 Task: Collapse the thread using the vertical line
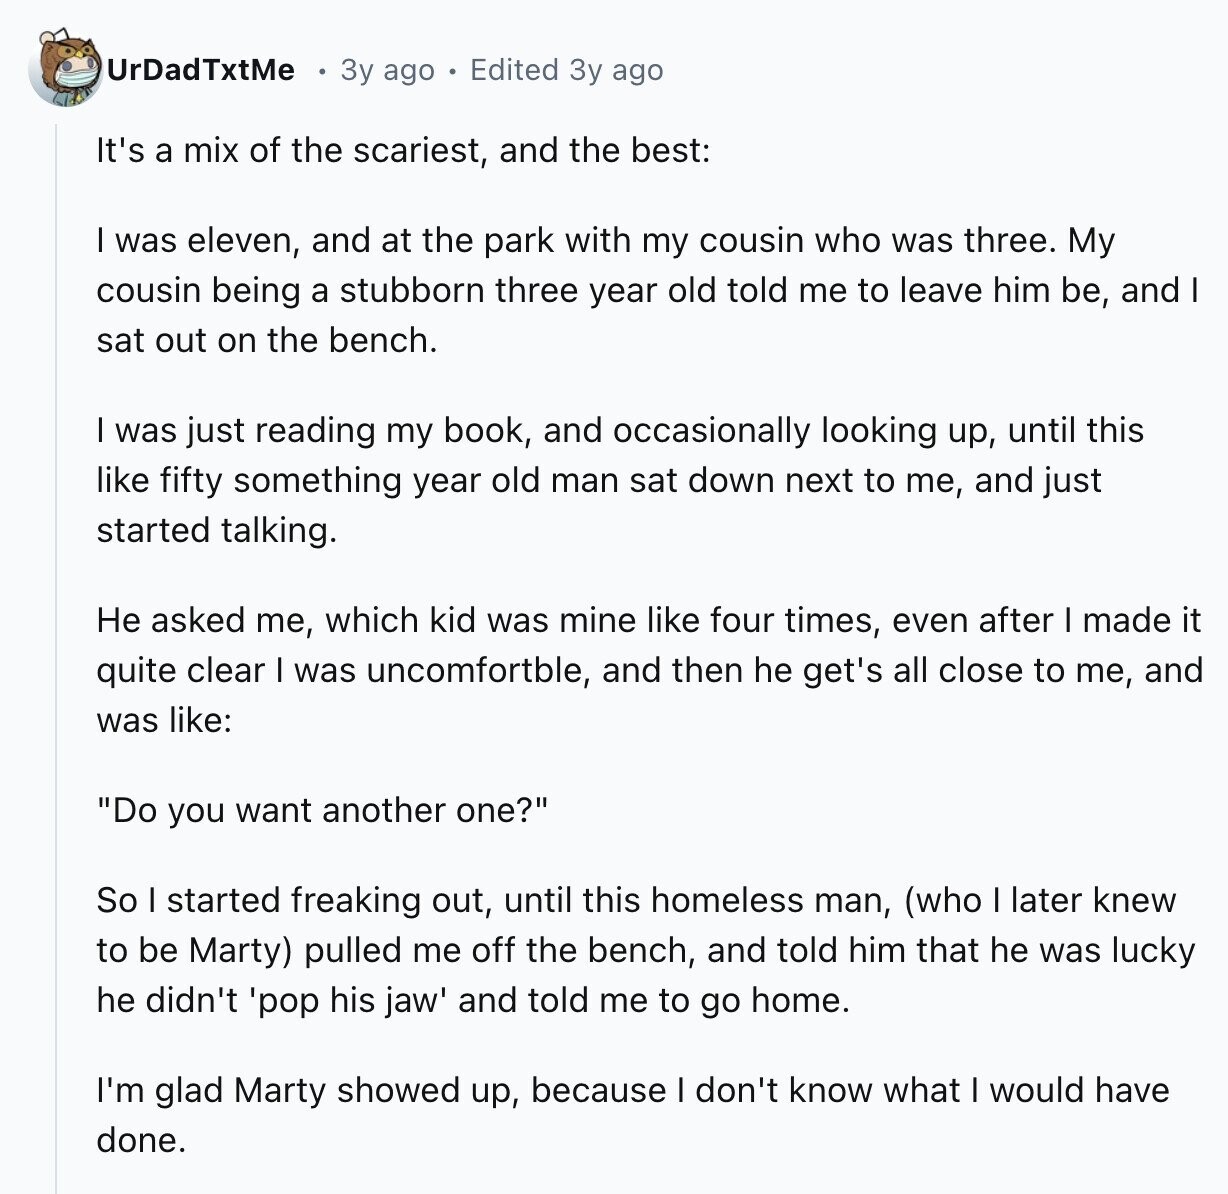click(57, 650)
